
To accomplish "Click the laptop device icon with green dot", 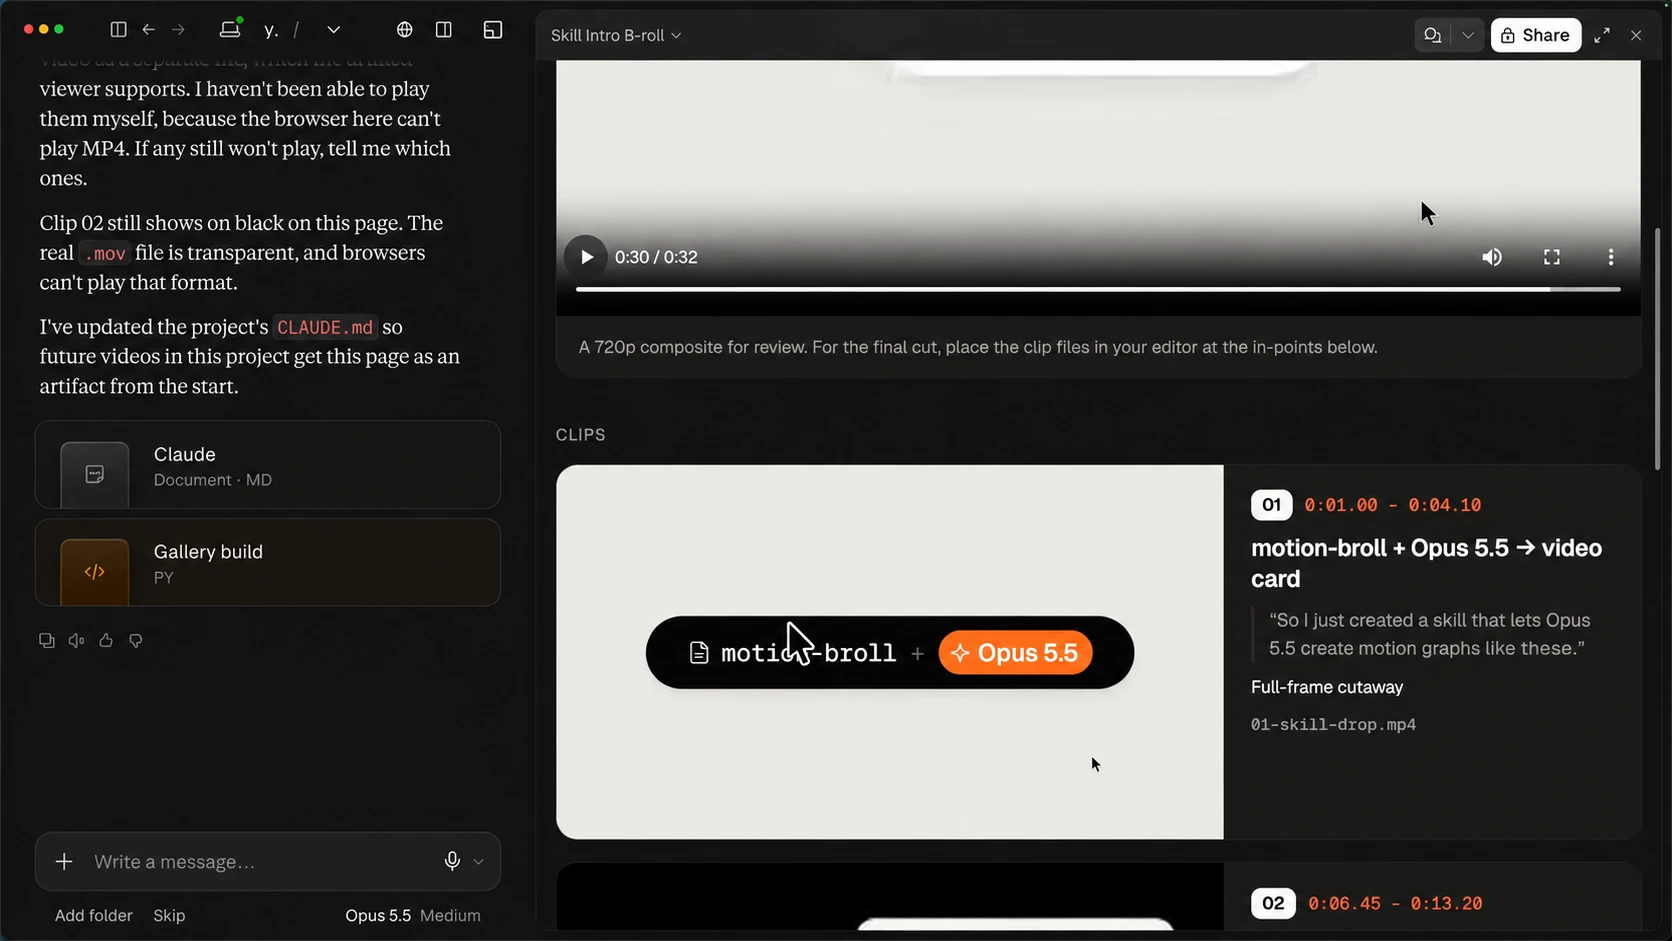I will click(x=230, y=29).
